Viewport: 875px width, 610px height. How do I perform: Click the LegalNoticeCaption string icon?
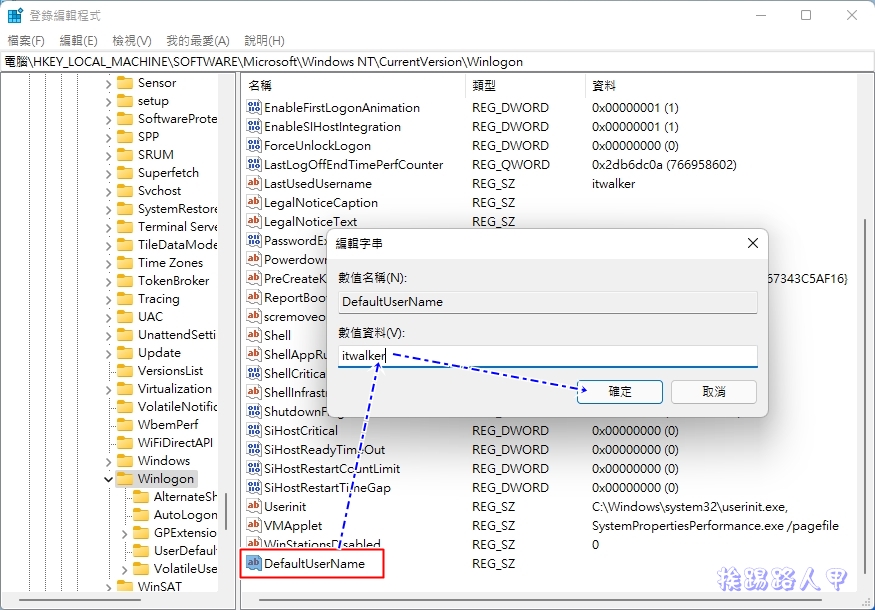253,202
